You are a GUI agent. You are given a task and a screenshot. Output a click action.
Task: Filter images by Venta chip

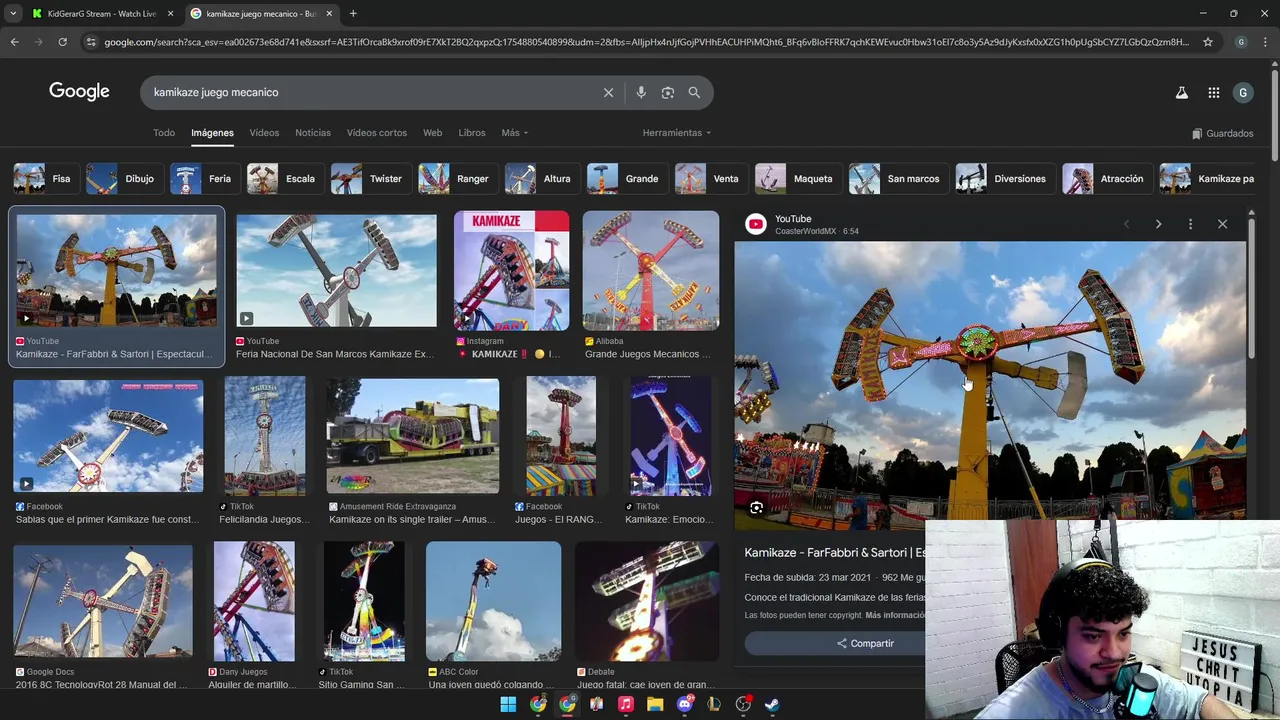pos(711,179)
